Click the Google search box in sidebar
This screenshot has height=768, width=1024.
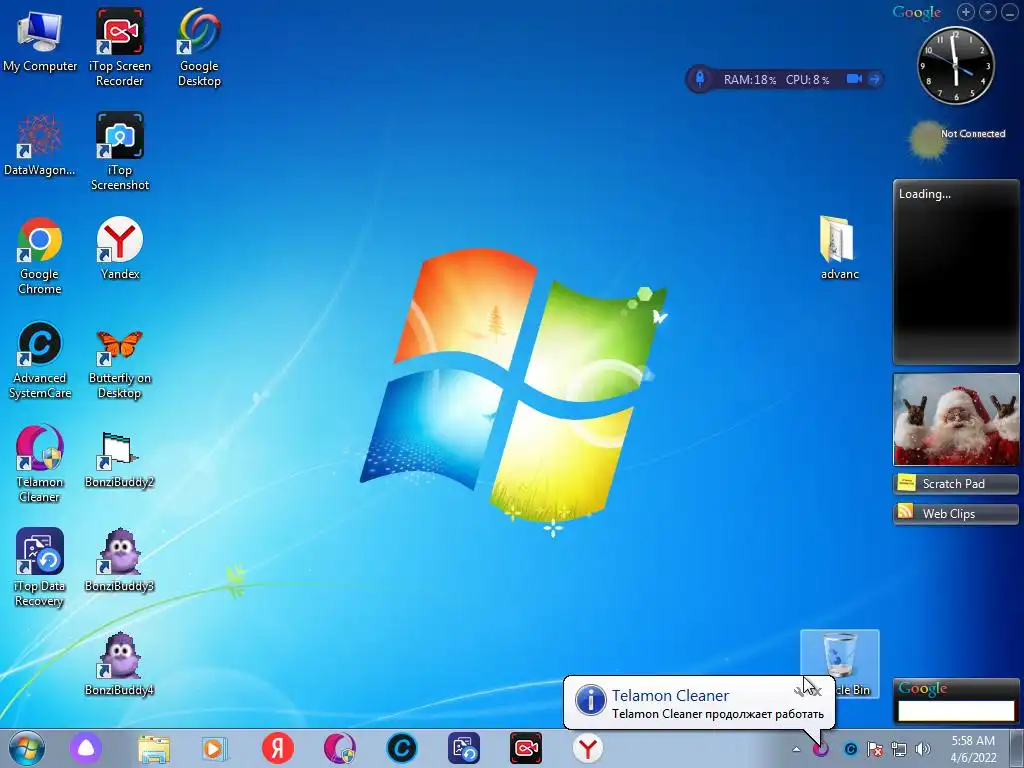click(956, 711)
